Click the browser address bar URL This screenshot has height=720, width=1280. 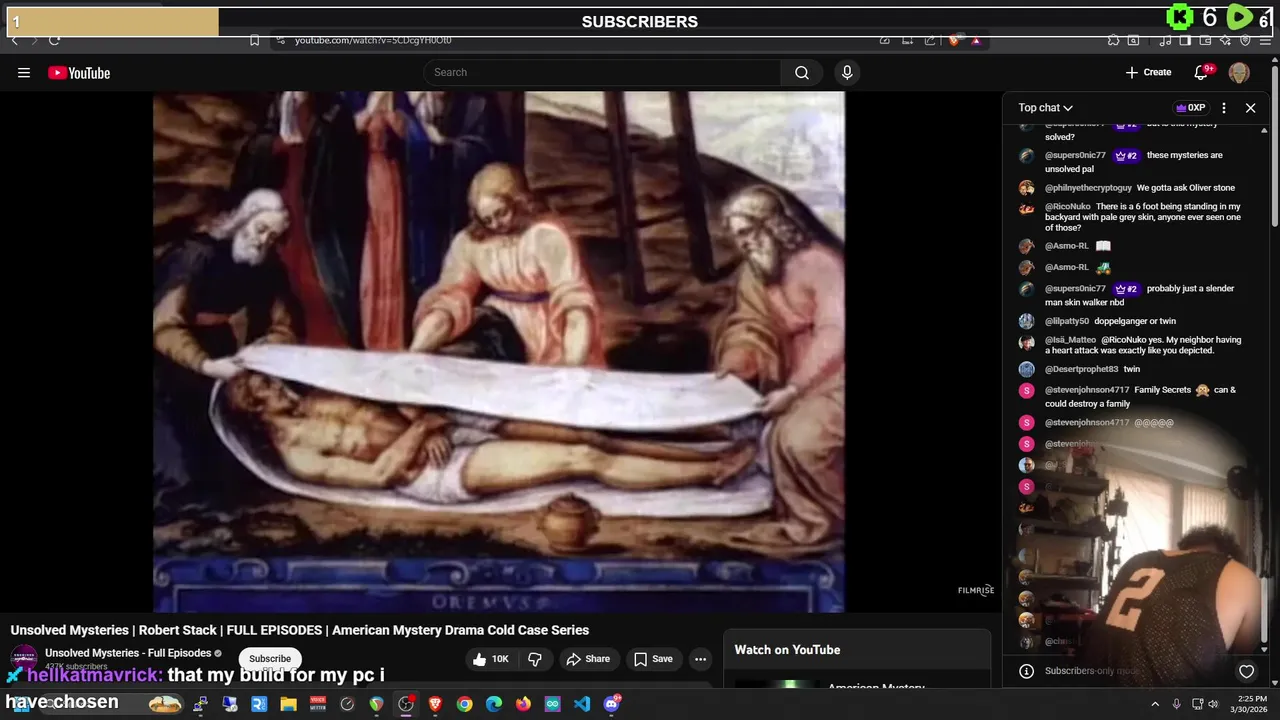point(373,40)
